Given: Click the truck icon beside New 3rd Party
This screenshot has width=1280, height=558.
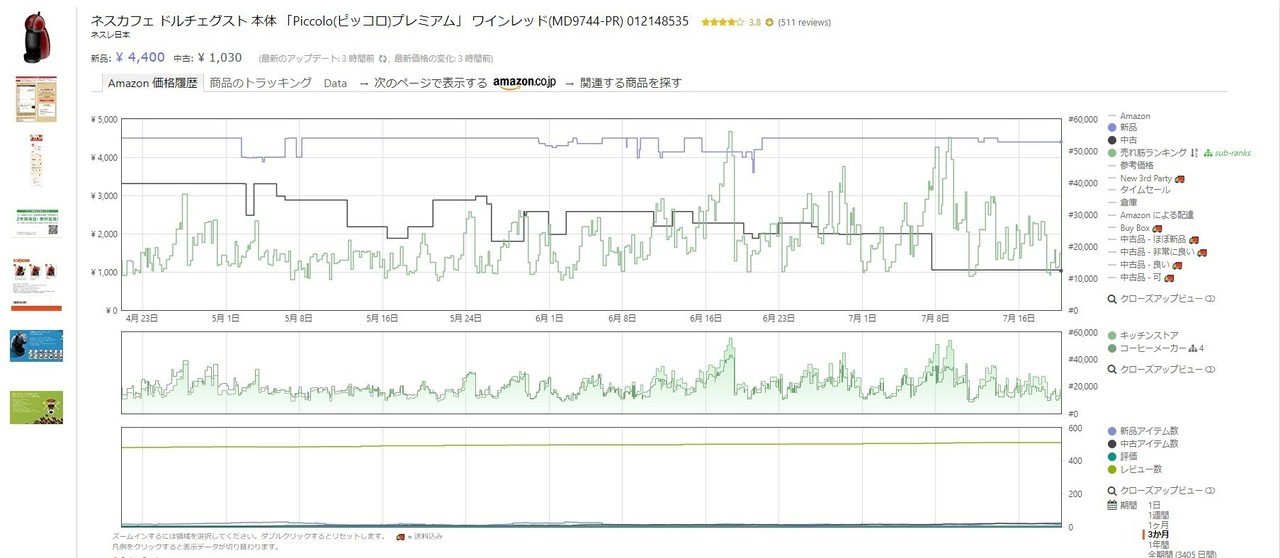Looking at the screenshot, I should [1180, 178].
